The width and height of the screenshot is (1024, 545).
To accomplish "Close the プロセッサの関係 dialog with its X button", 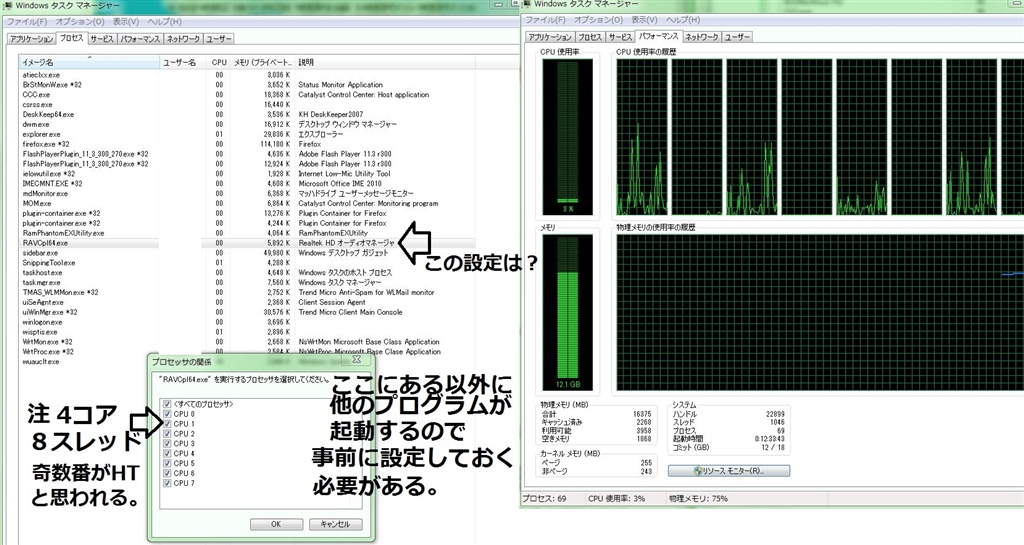I will coord(357,360).
